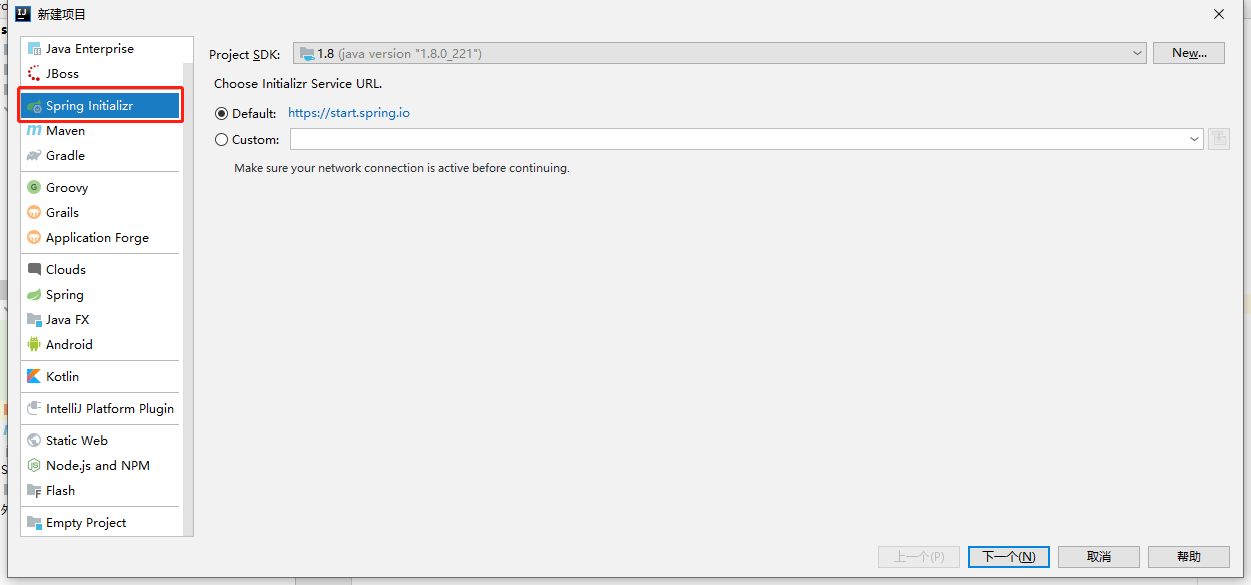
Task: Click the New... SDK button
Action: tap(1189, 53)
